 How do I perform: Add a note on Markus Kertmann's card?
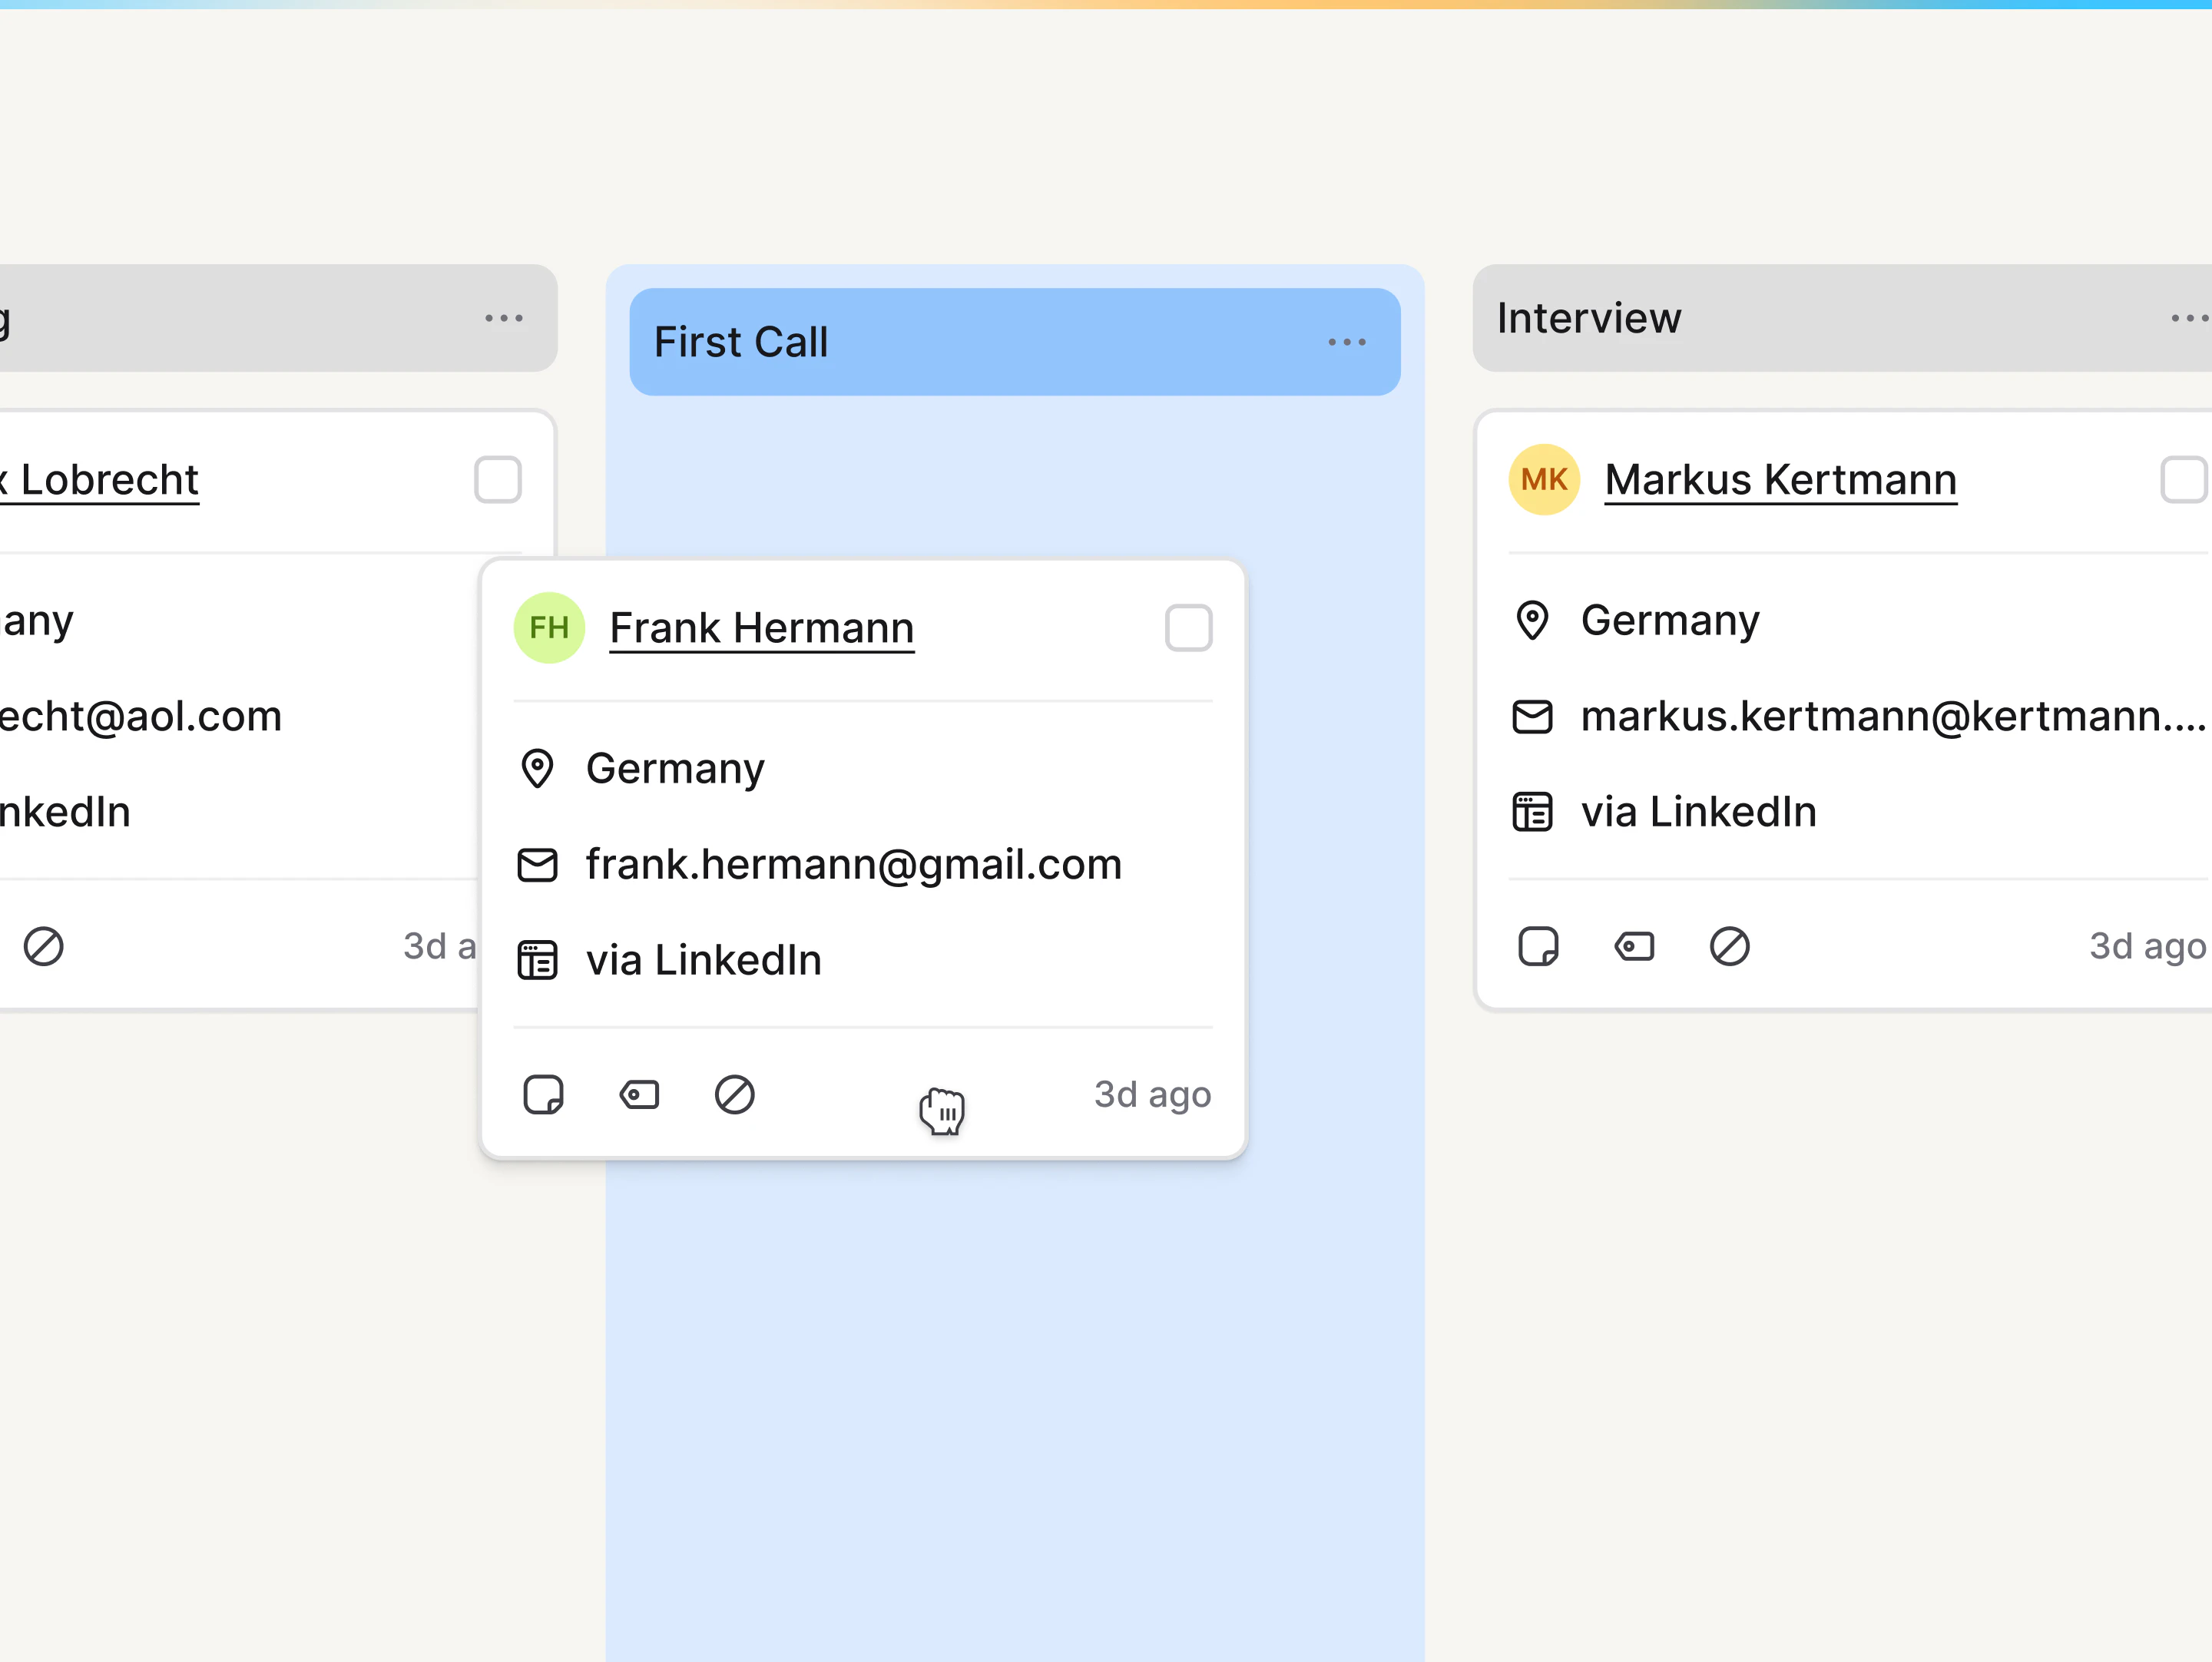[1538, 946]
